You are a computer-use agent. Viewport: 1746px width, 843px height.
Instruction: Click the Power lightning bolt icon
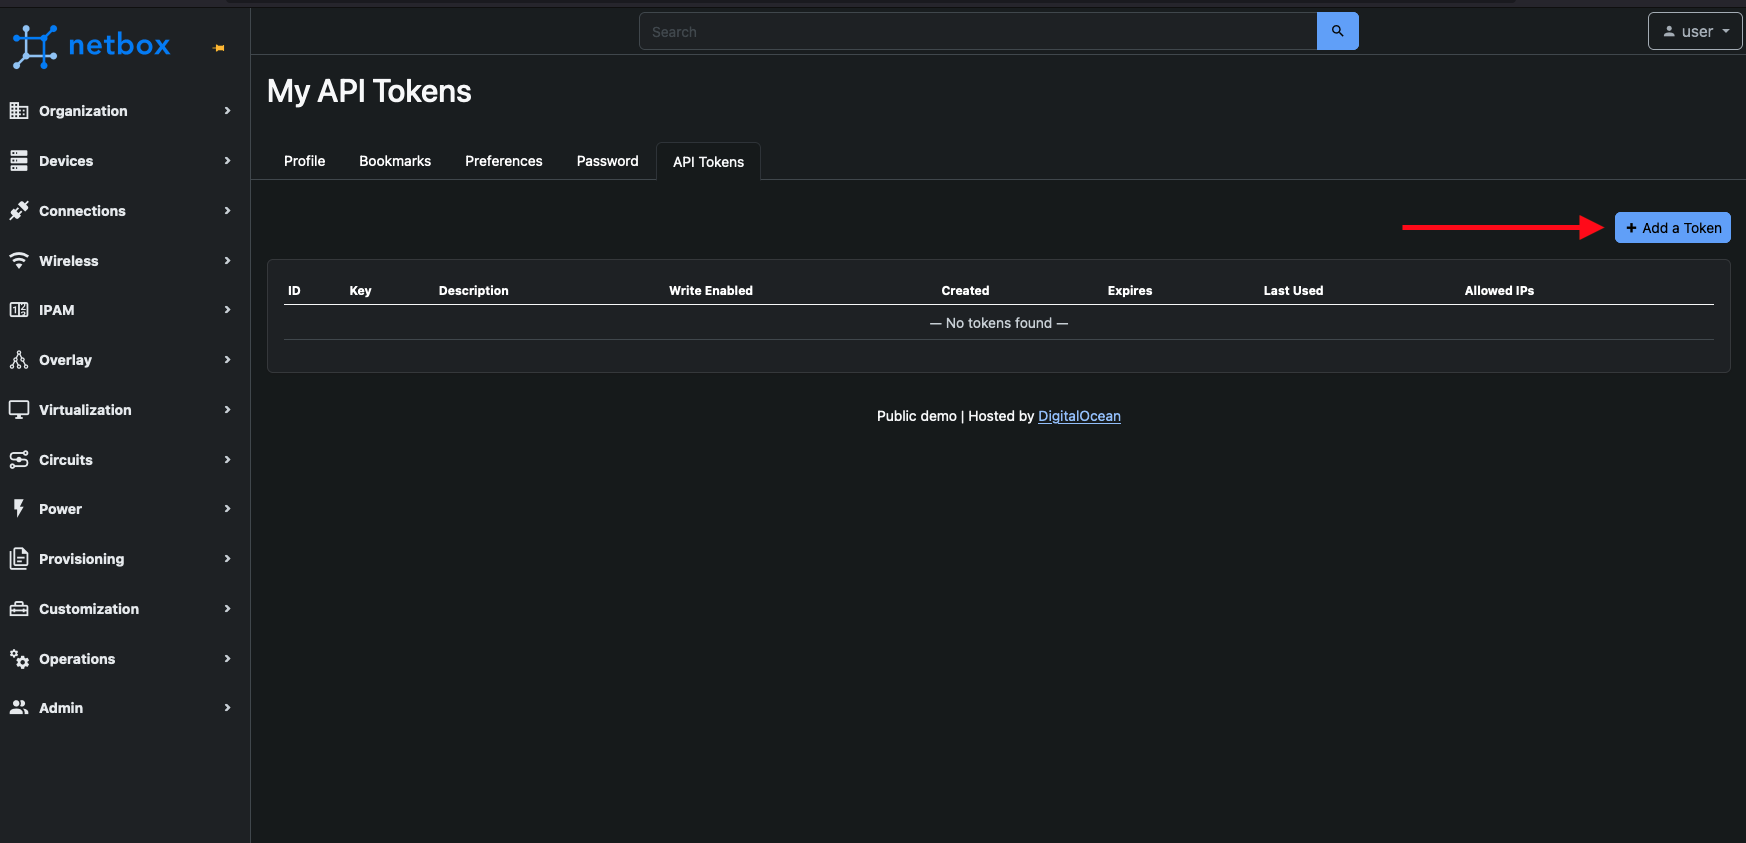(19, 509)
